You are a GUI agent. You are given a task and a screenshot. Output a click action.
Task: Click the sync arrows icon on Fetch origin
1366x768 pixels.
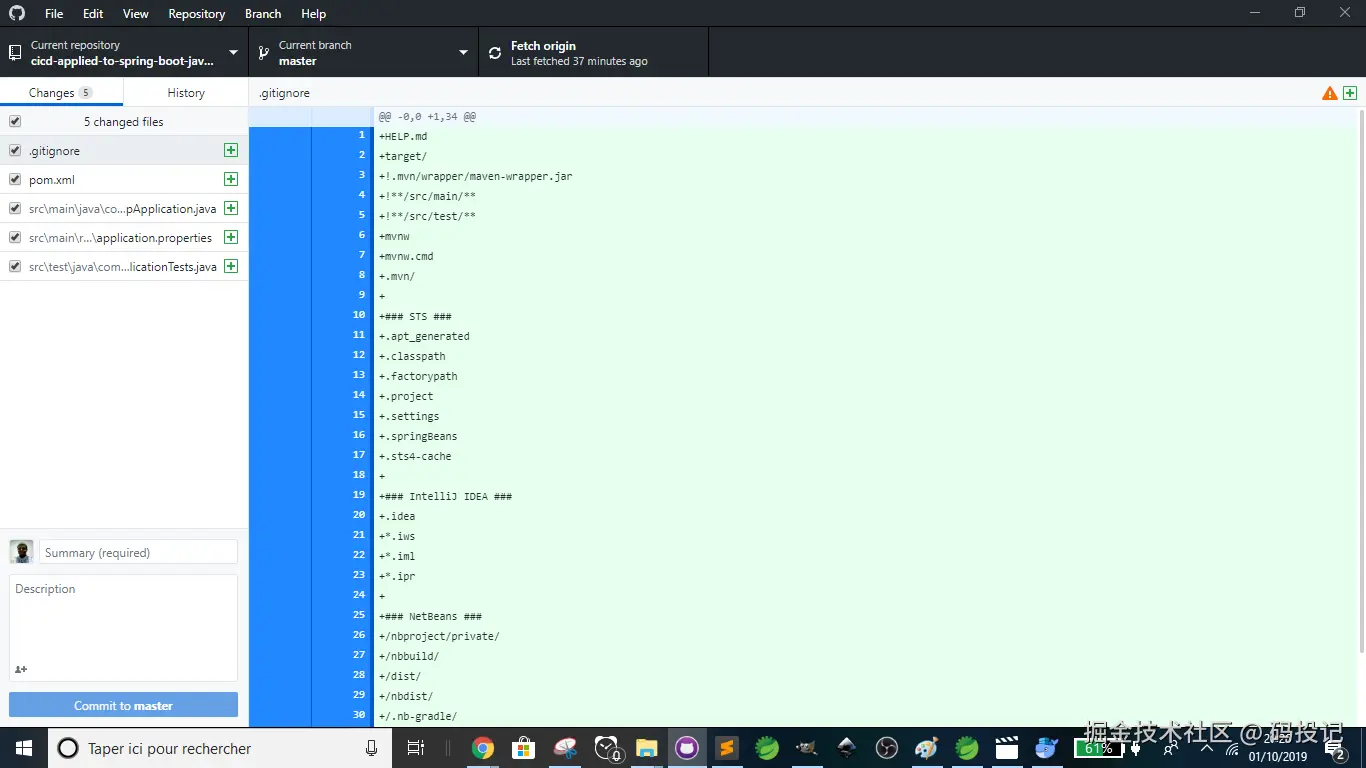494,53
